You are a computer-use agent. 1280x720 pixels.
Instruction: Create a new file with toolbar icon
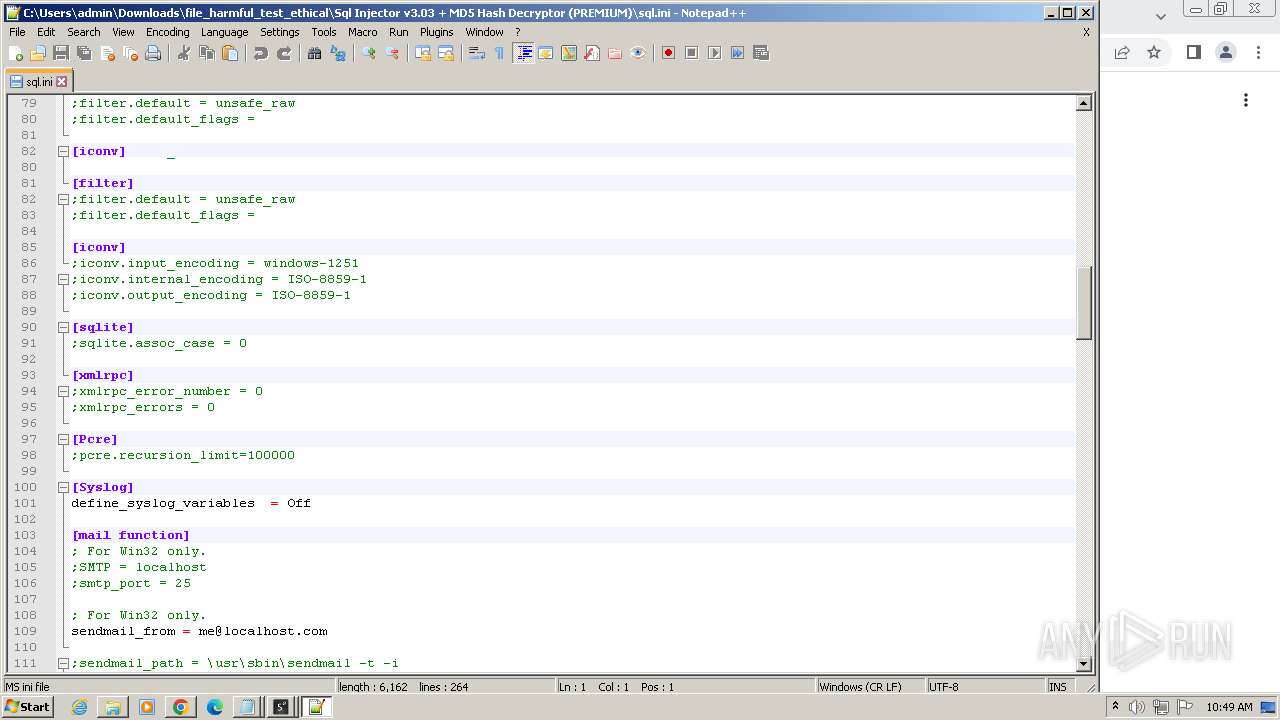[16, 53]
